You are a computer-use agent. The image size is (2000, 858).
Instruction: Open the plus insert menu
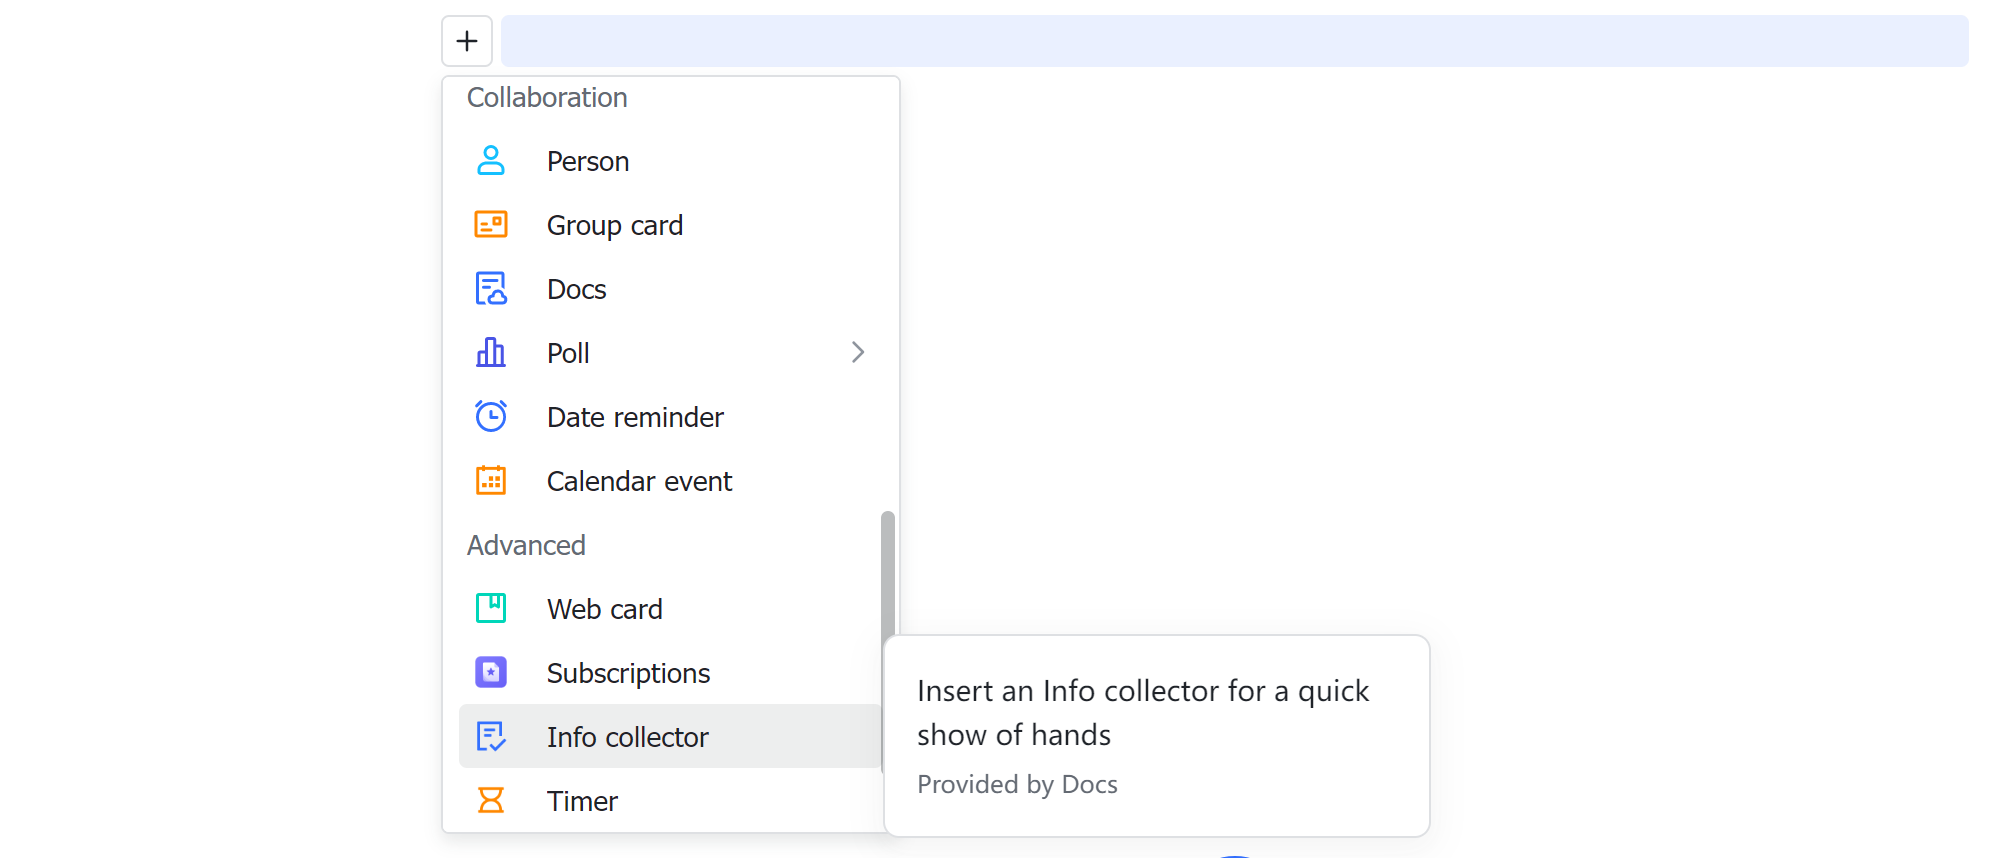click(466, 41)
